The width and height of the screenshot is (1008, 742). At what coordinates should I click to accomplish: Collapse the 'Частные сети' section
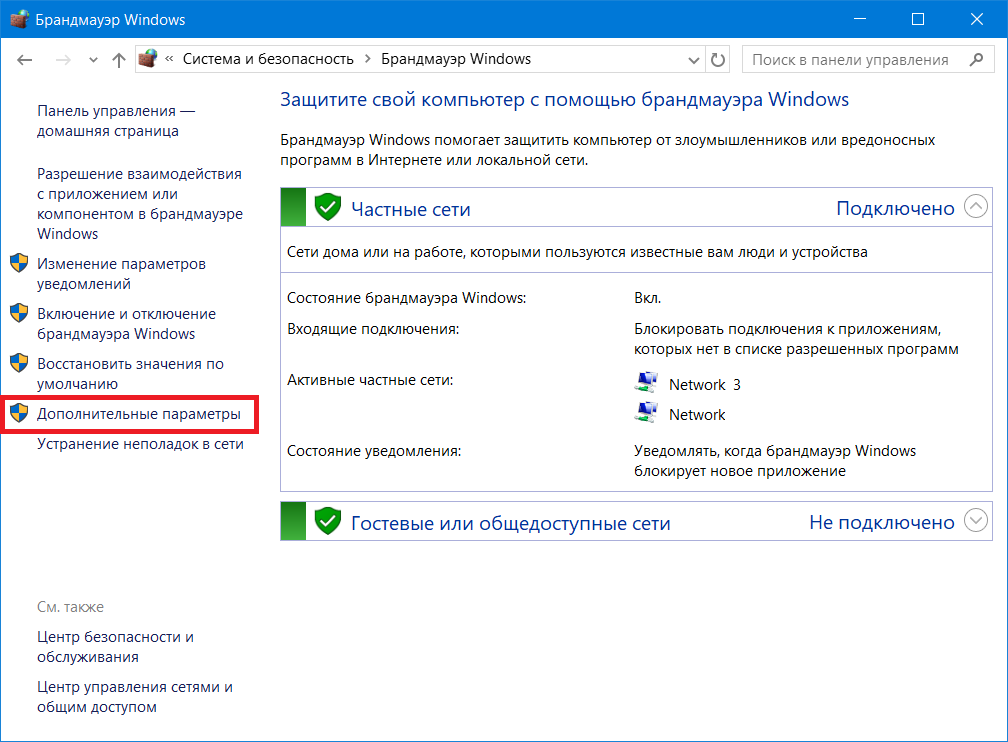coord(976,206)
